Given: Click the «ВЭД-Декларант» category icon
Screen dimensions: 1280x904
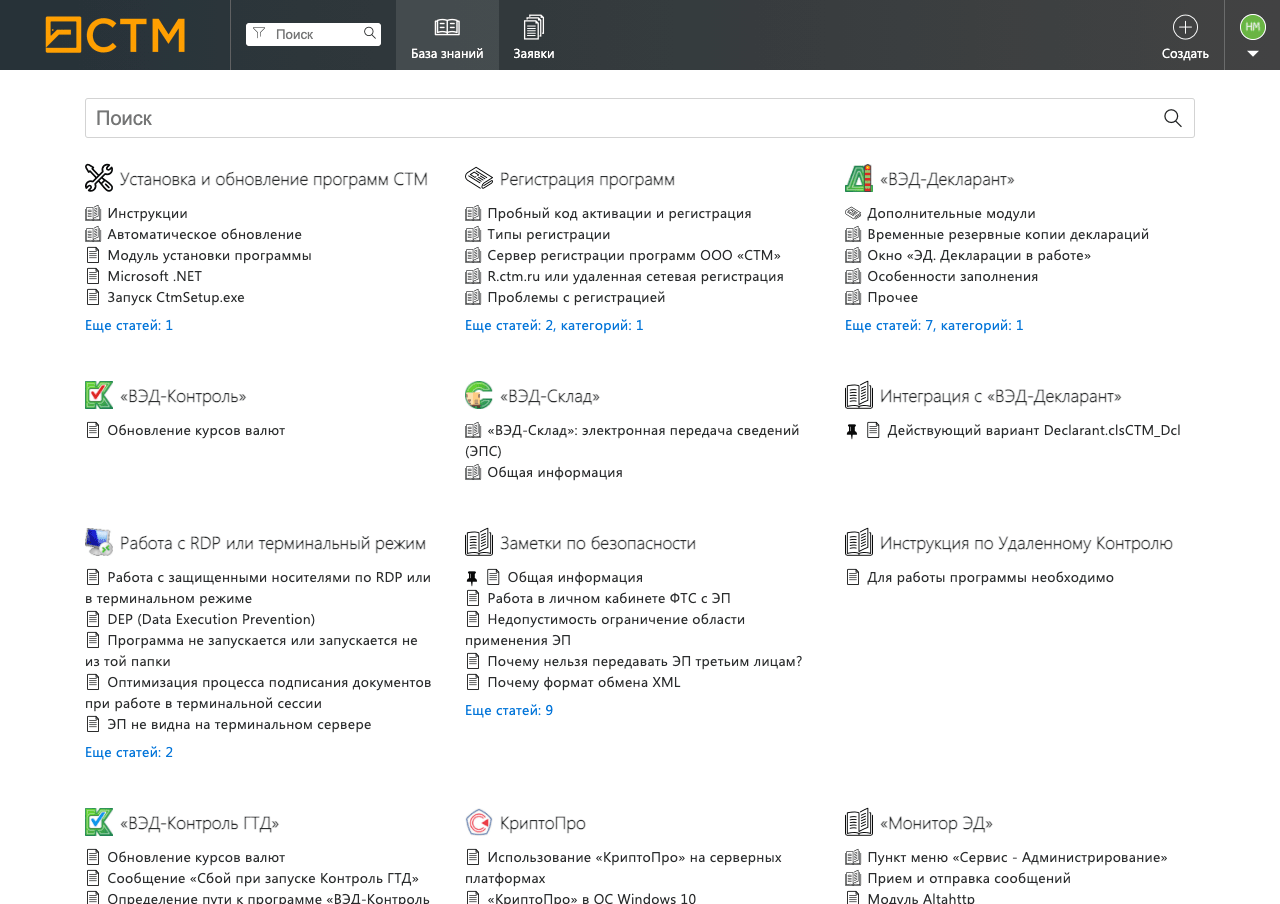Looking at the screenshot, I should [859, 178].
